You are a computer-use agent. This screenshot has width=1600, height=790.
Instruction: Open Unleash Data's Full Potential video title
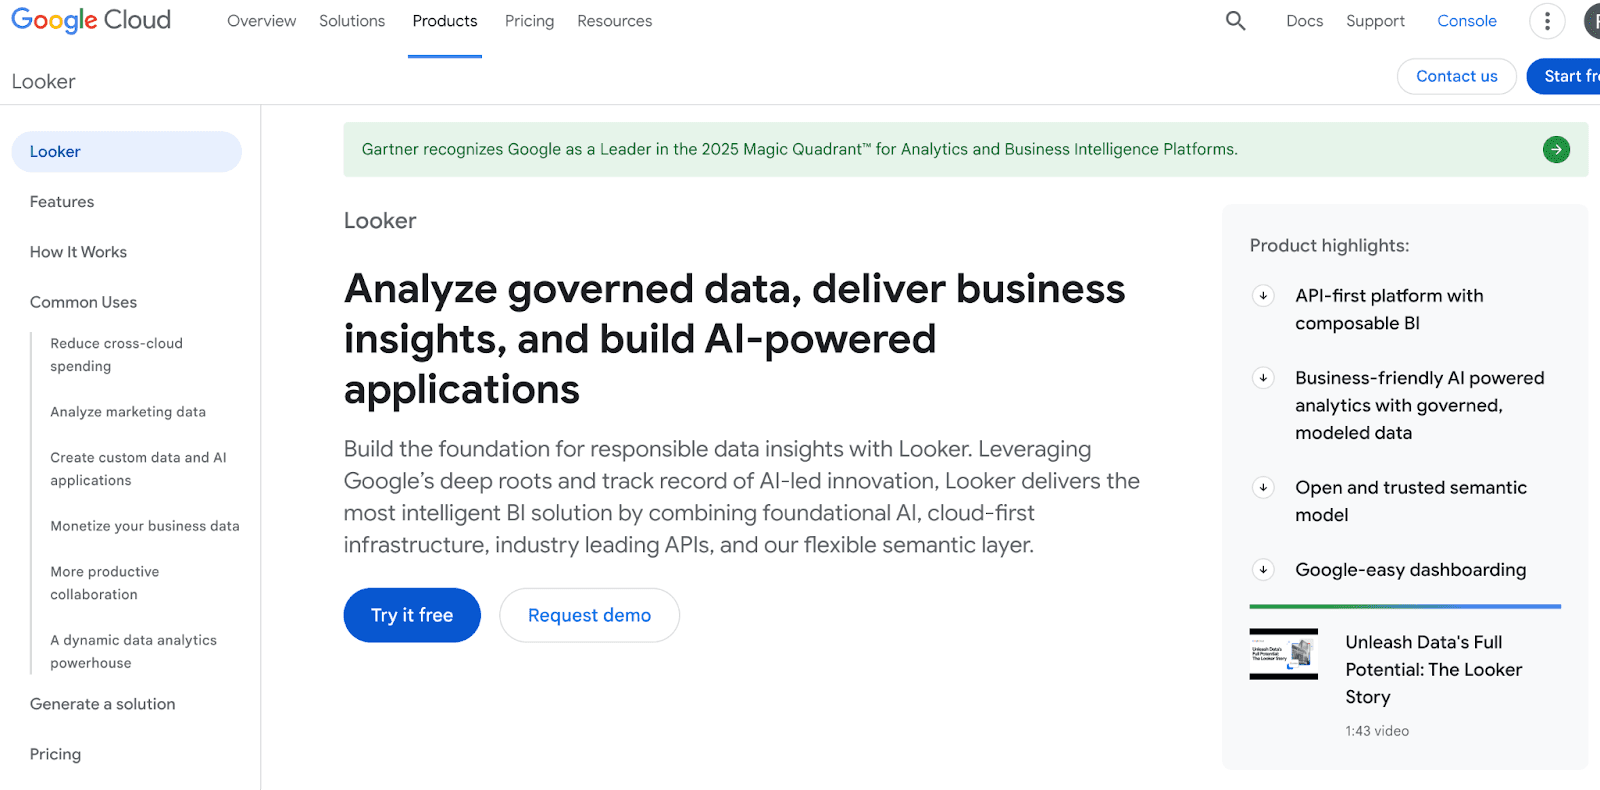point(1433,670)
